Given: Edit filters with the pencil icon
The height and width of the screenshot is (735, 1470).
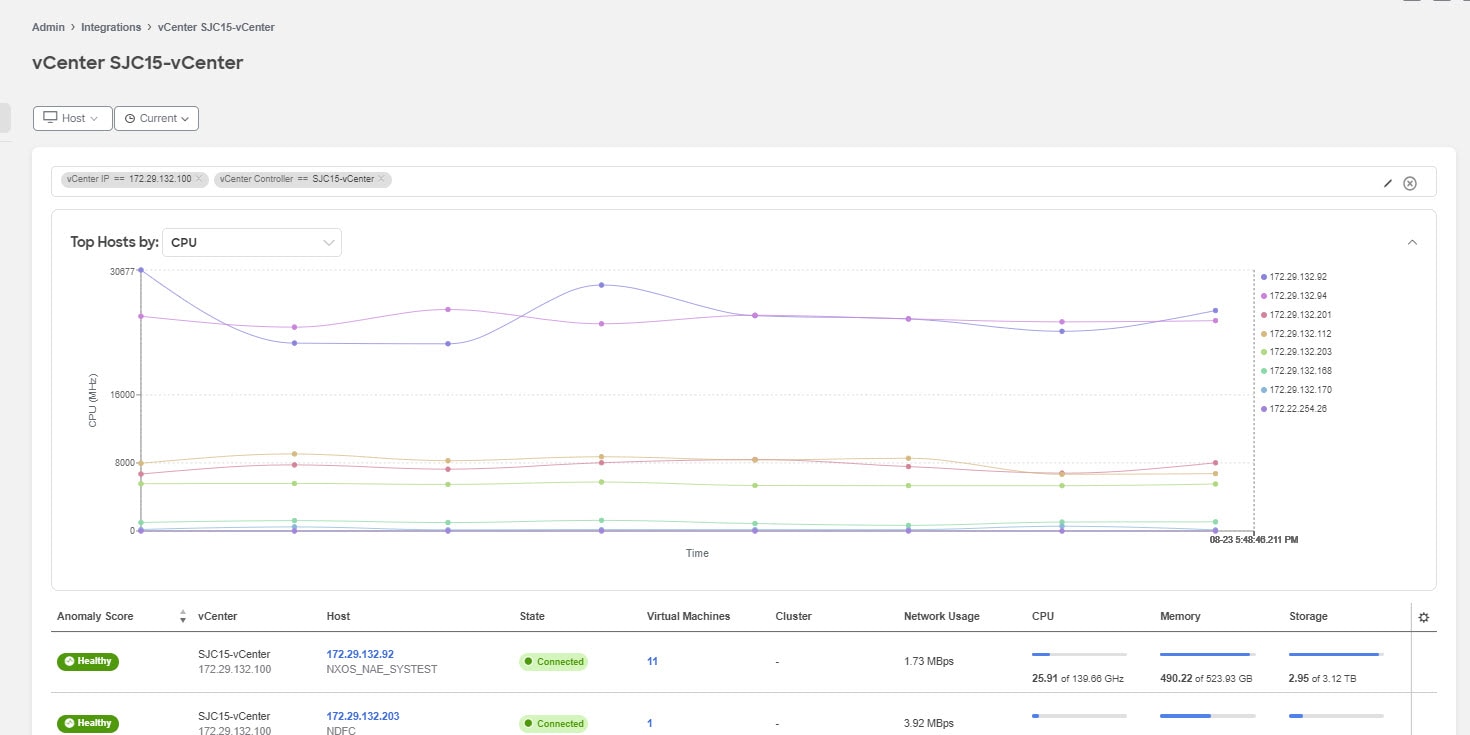Looking at the screenshot, I should (1388, 183).
